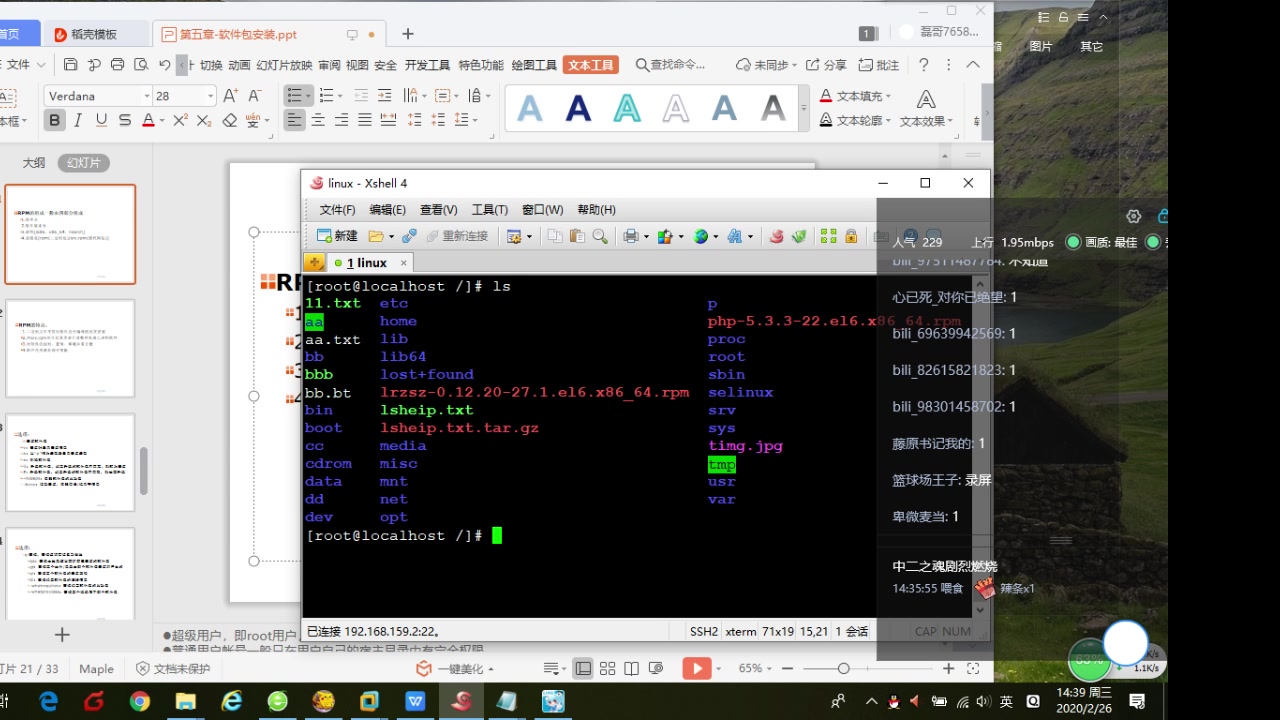This screenshot has width=1280, height=720.
Task: Click the Xshell globe encoding icon
Action: [701, 236]
